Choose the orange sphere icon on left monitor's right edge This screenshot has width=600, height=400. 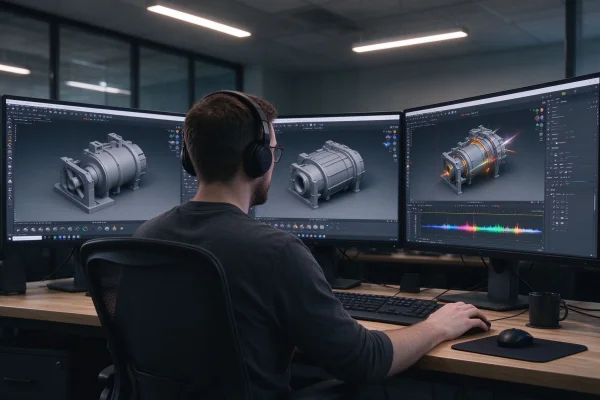tap(178, 131)
